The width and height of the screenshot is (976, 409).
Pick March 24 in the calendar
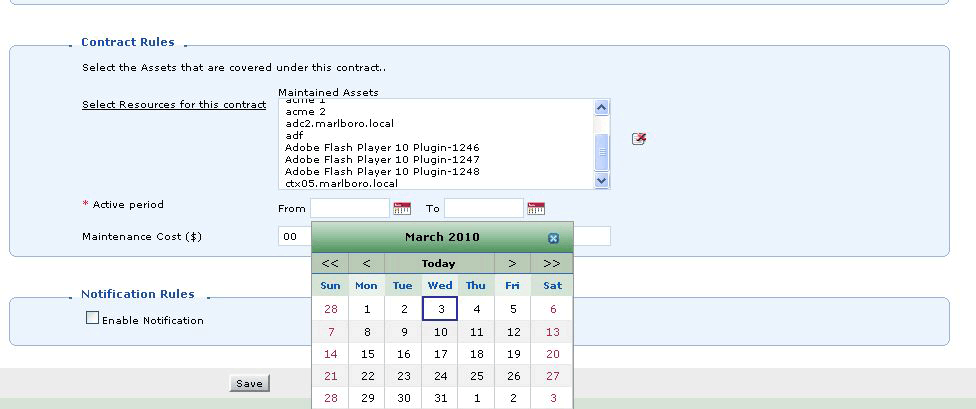tap(440, 376)
